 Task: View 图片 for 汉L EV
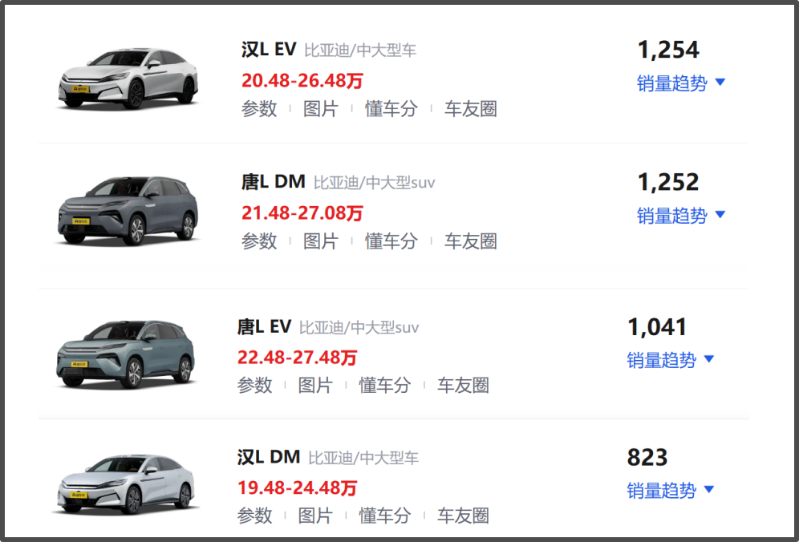320,109
